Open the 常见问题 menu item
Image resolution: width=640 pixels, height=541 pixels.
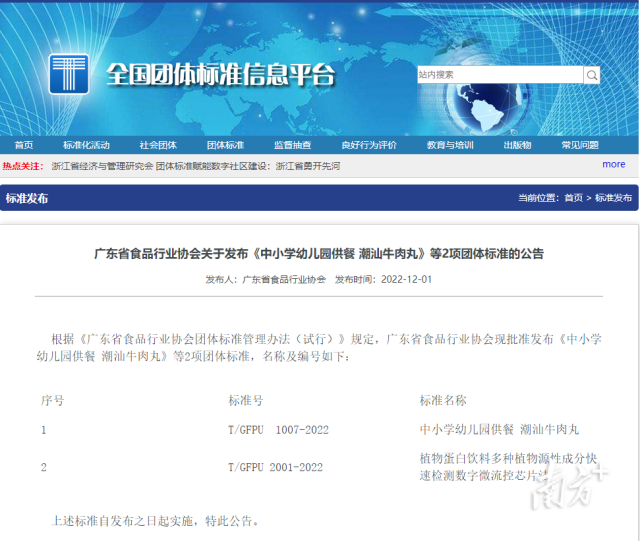click(580, 145)
